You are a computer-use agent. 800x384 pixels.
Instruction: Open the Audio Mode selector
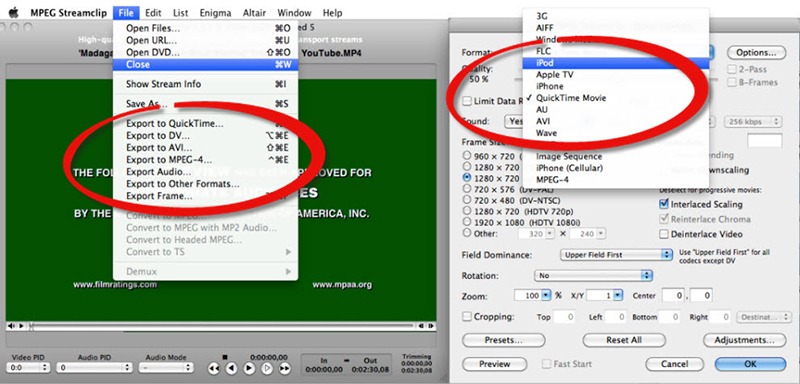166,367
